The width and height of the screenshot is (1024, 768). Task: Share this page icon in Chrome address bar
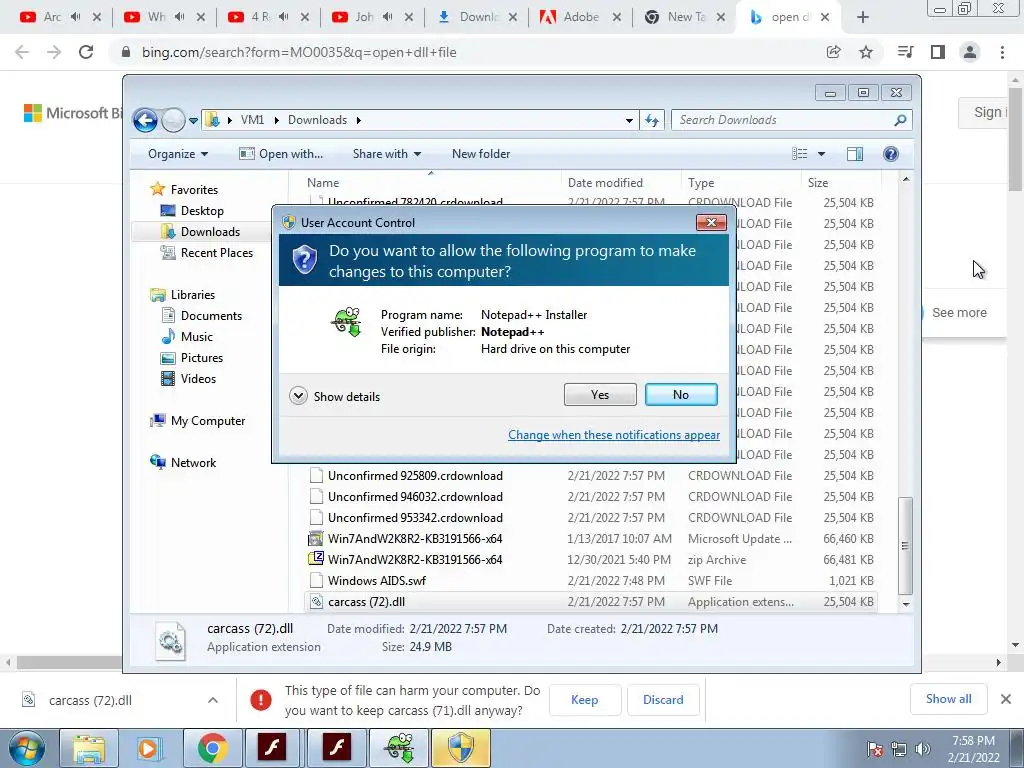click(833, 52)
